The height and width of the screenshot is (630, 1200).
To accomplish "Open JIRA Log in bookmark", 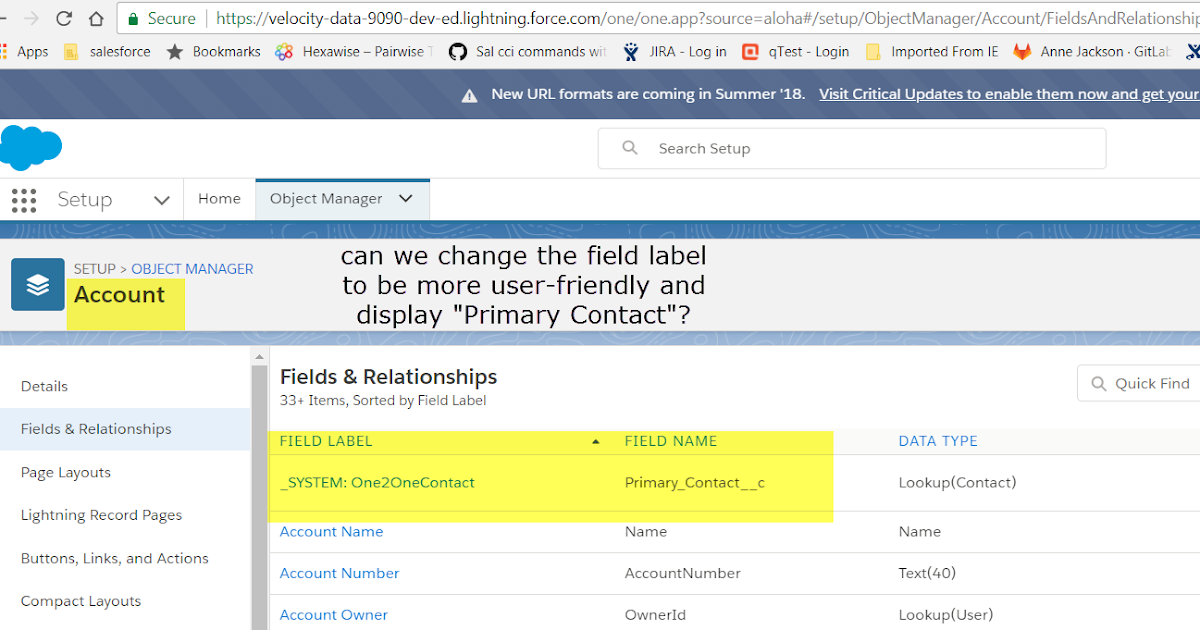I will click(674, 52).
